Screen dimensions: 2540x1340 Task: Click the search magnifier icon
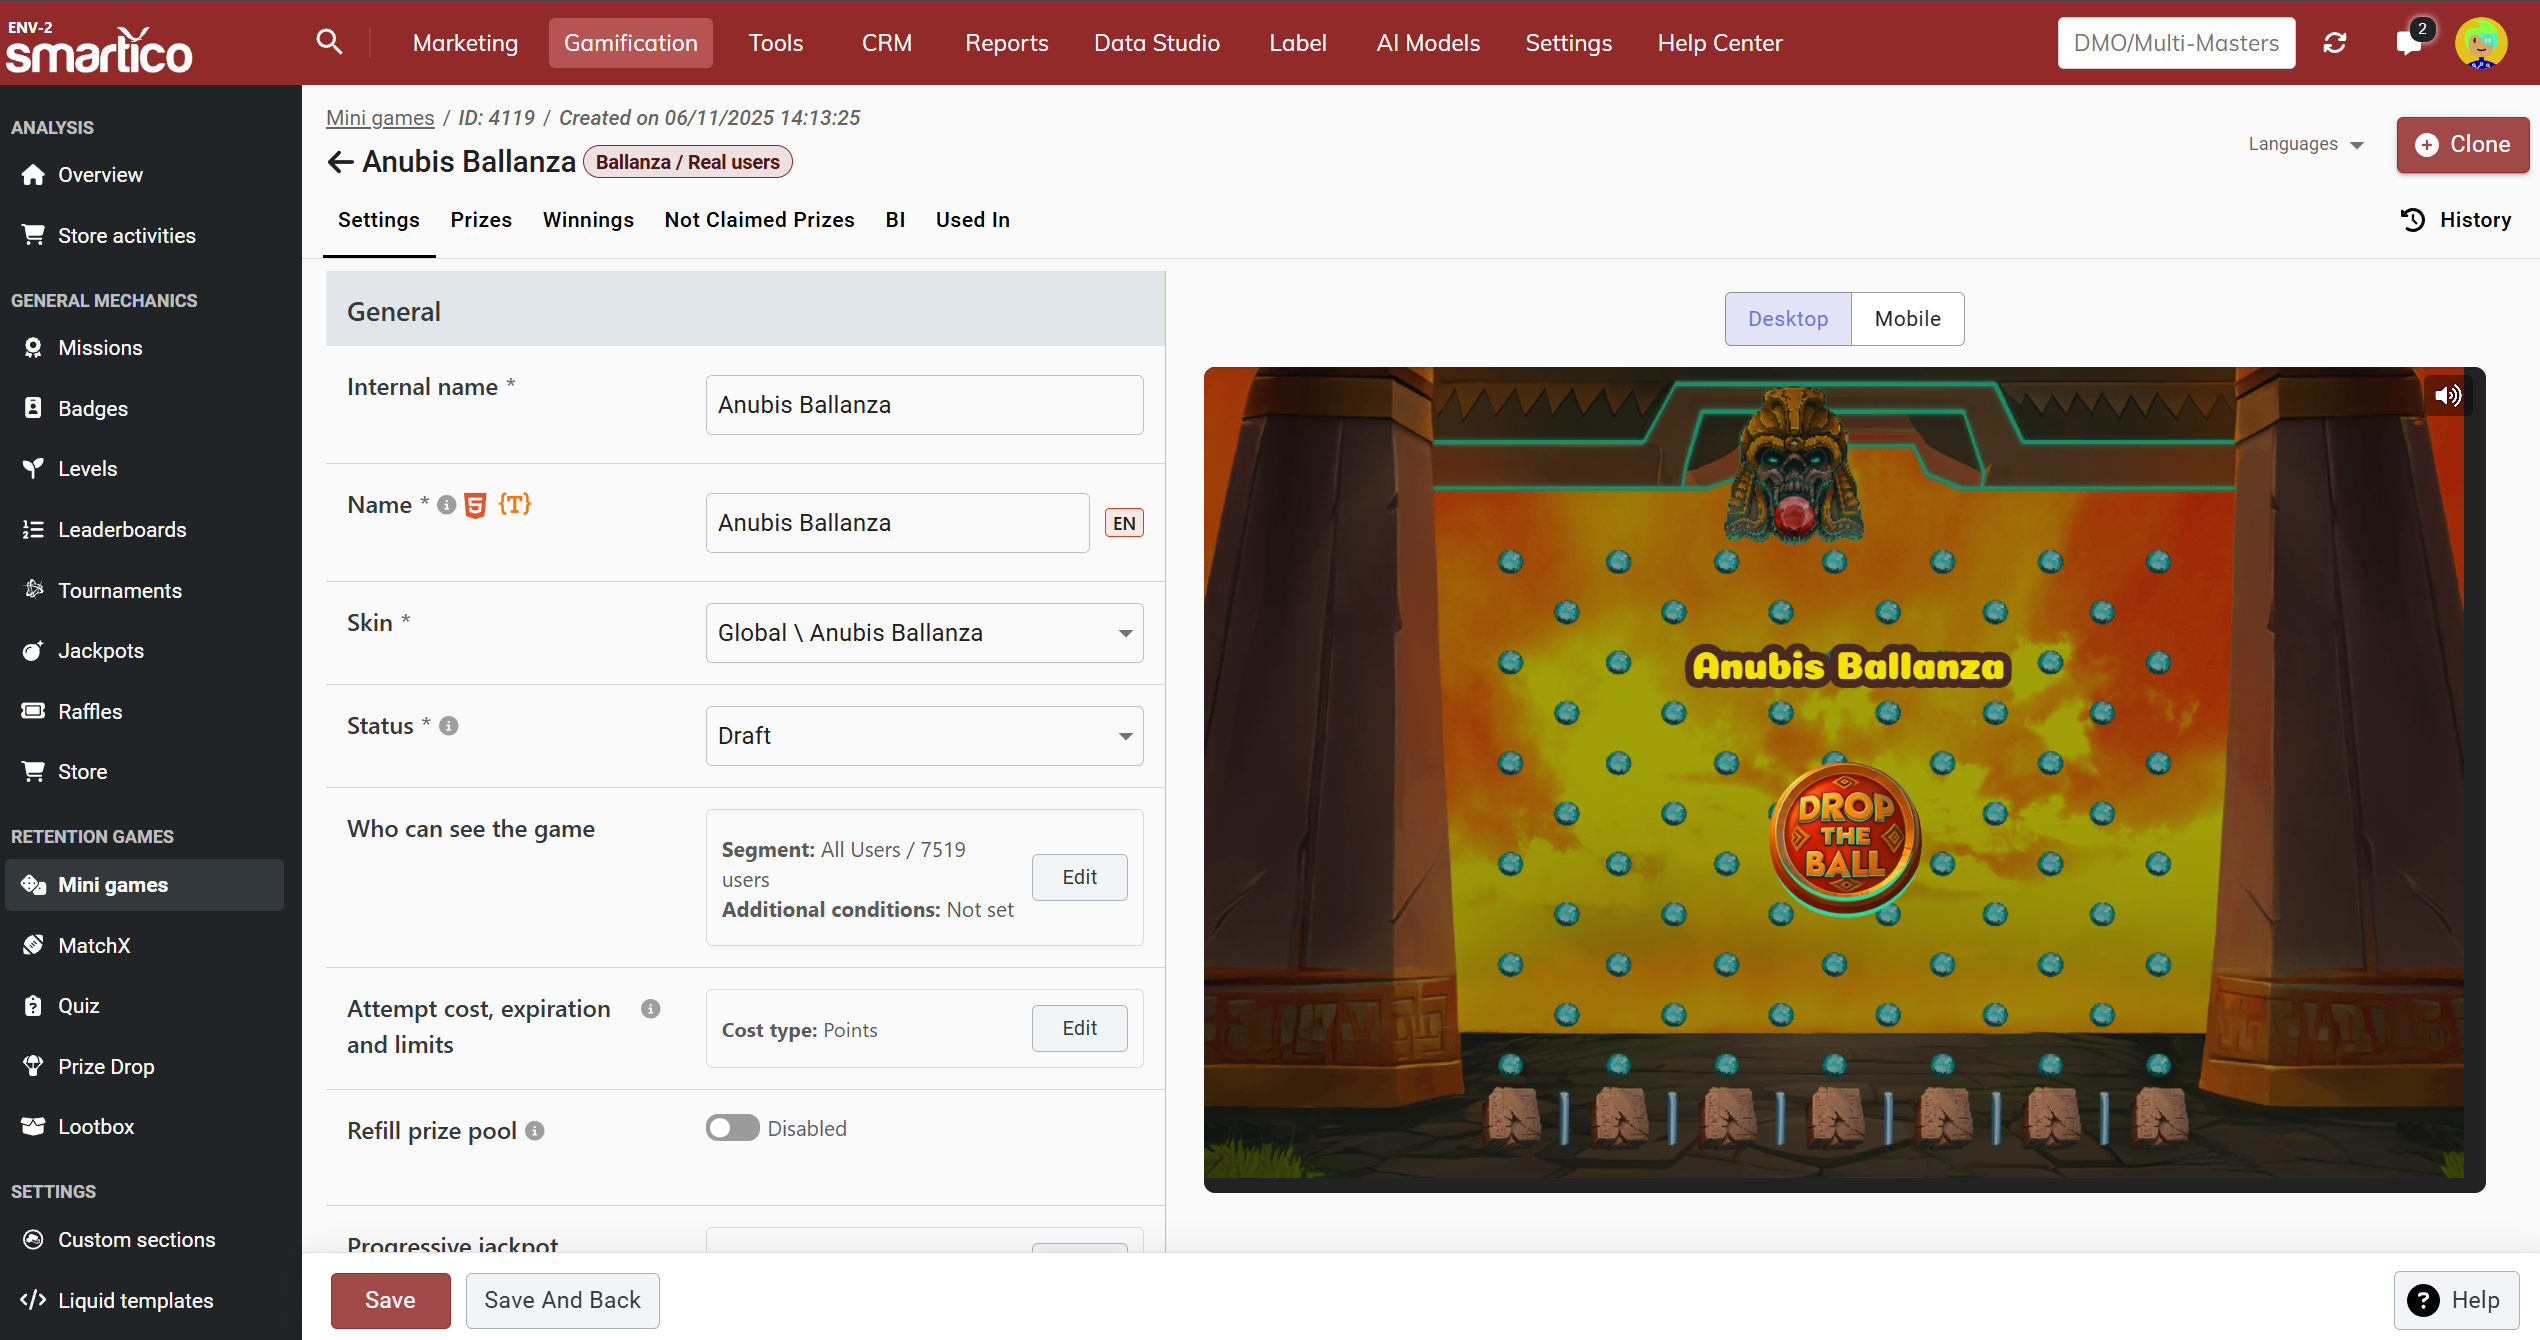pyautogui.click(x=329, y=42)
